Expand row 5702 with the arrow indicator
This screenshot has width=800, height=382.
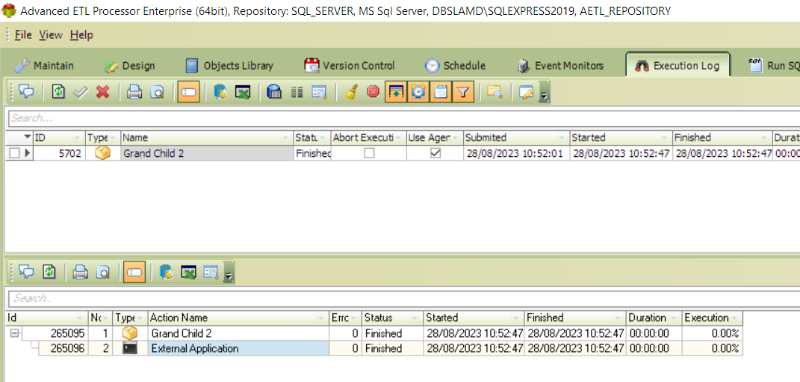[27, 154]
